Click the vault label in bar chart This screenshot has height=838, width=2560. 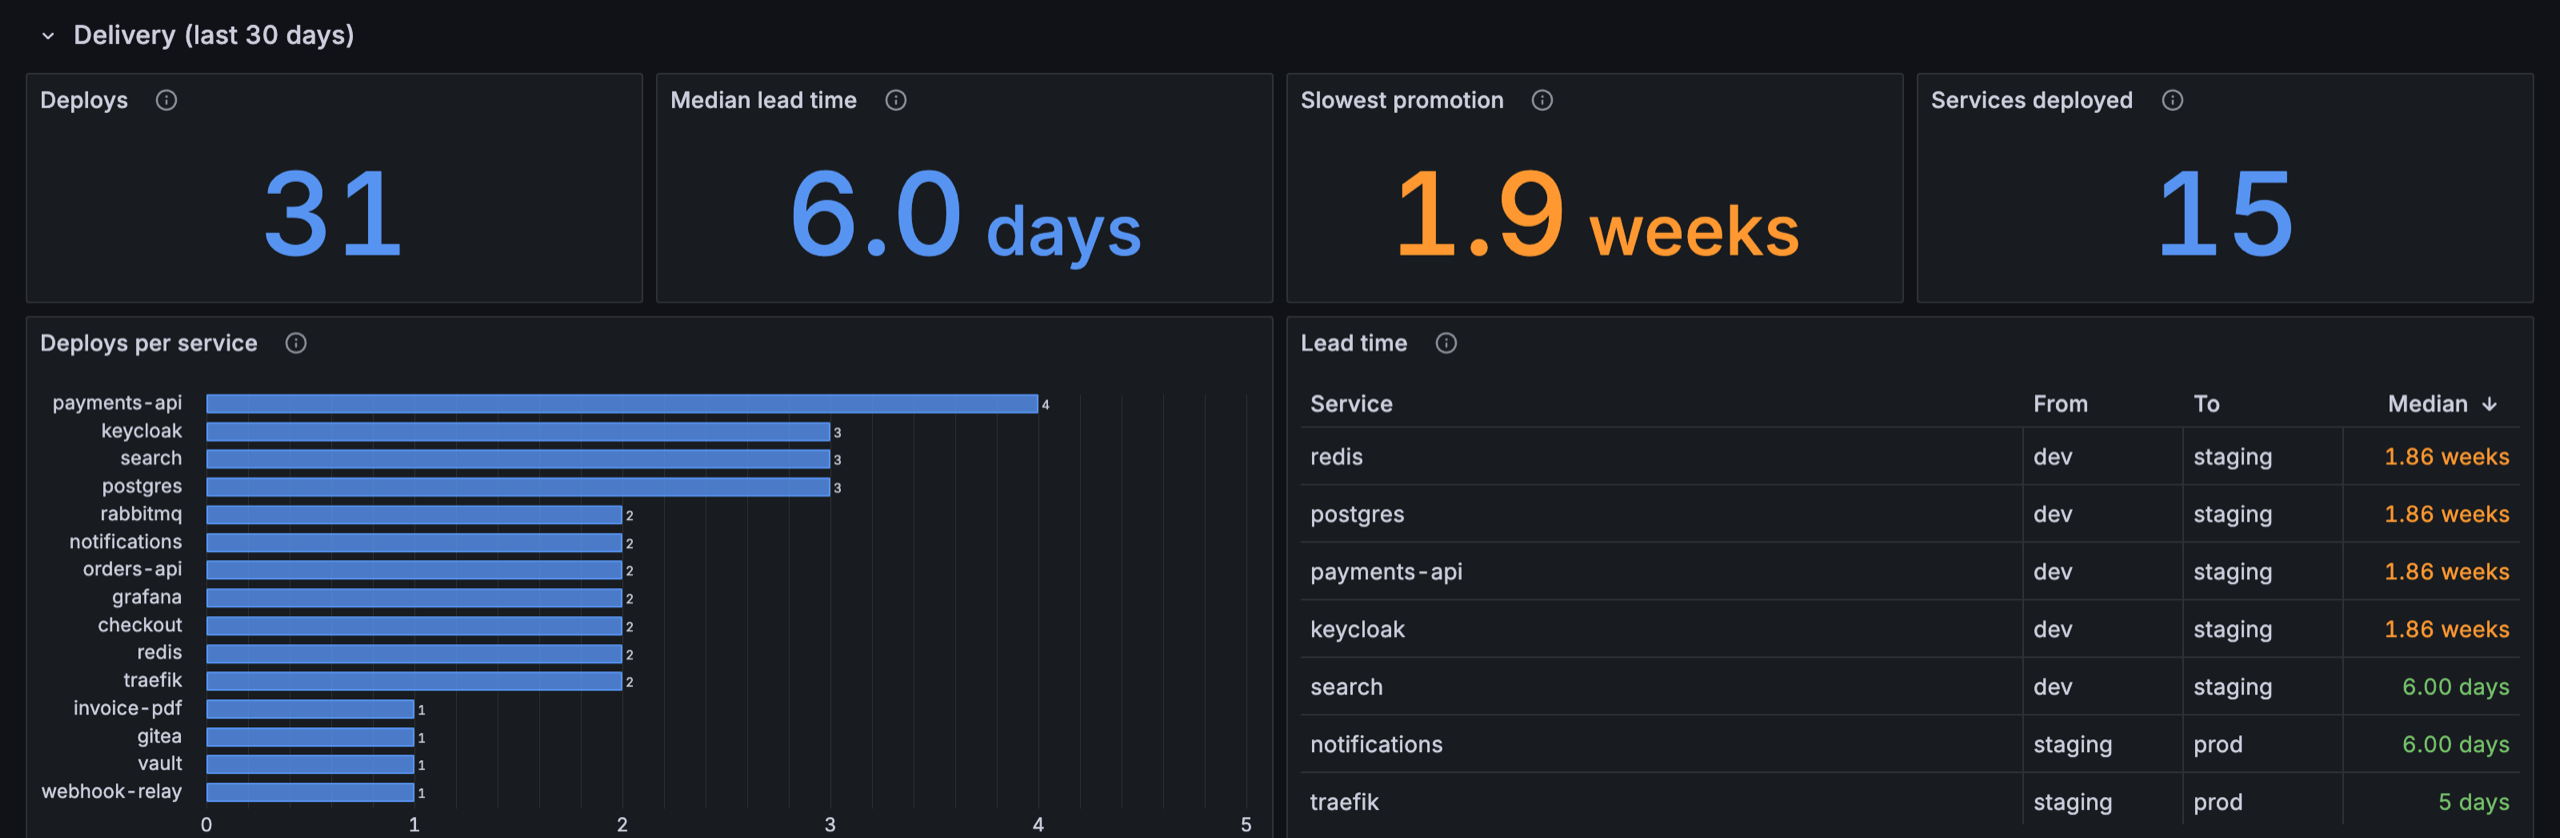coord(160,763)
